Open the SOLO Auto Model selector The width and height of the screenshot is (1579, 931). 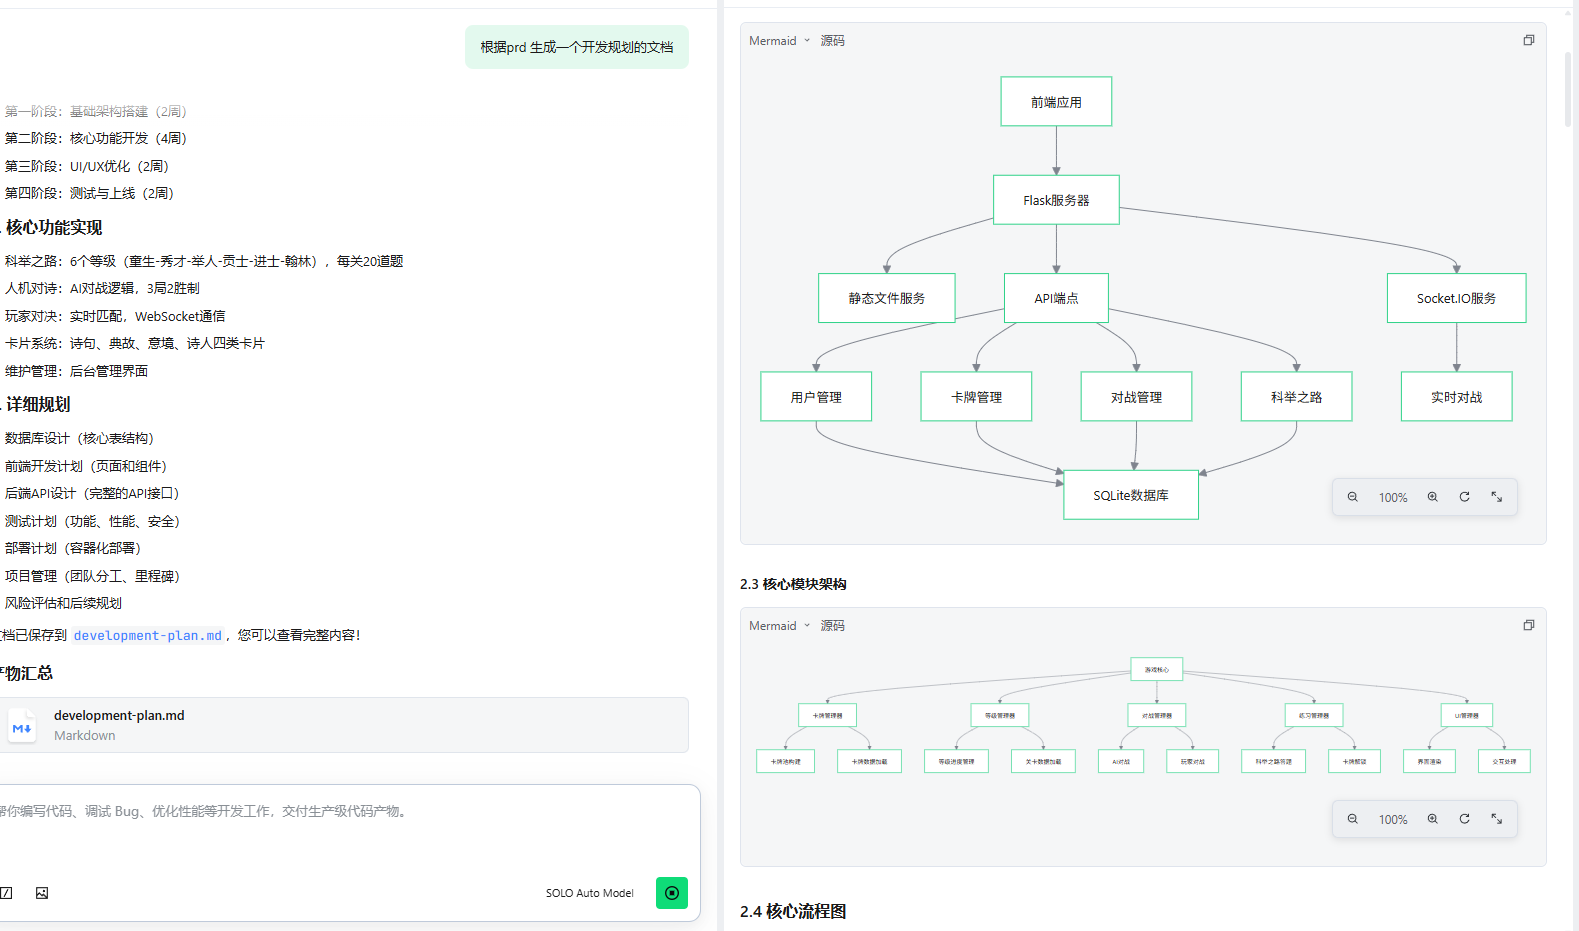(589, 893)
